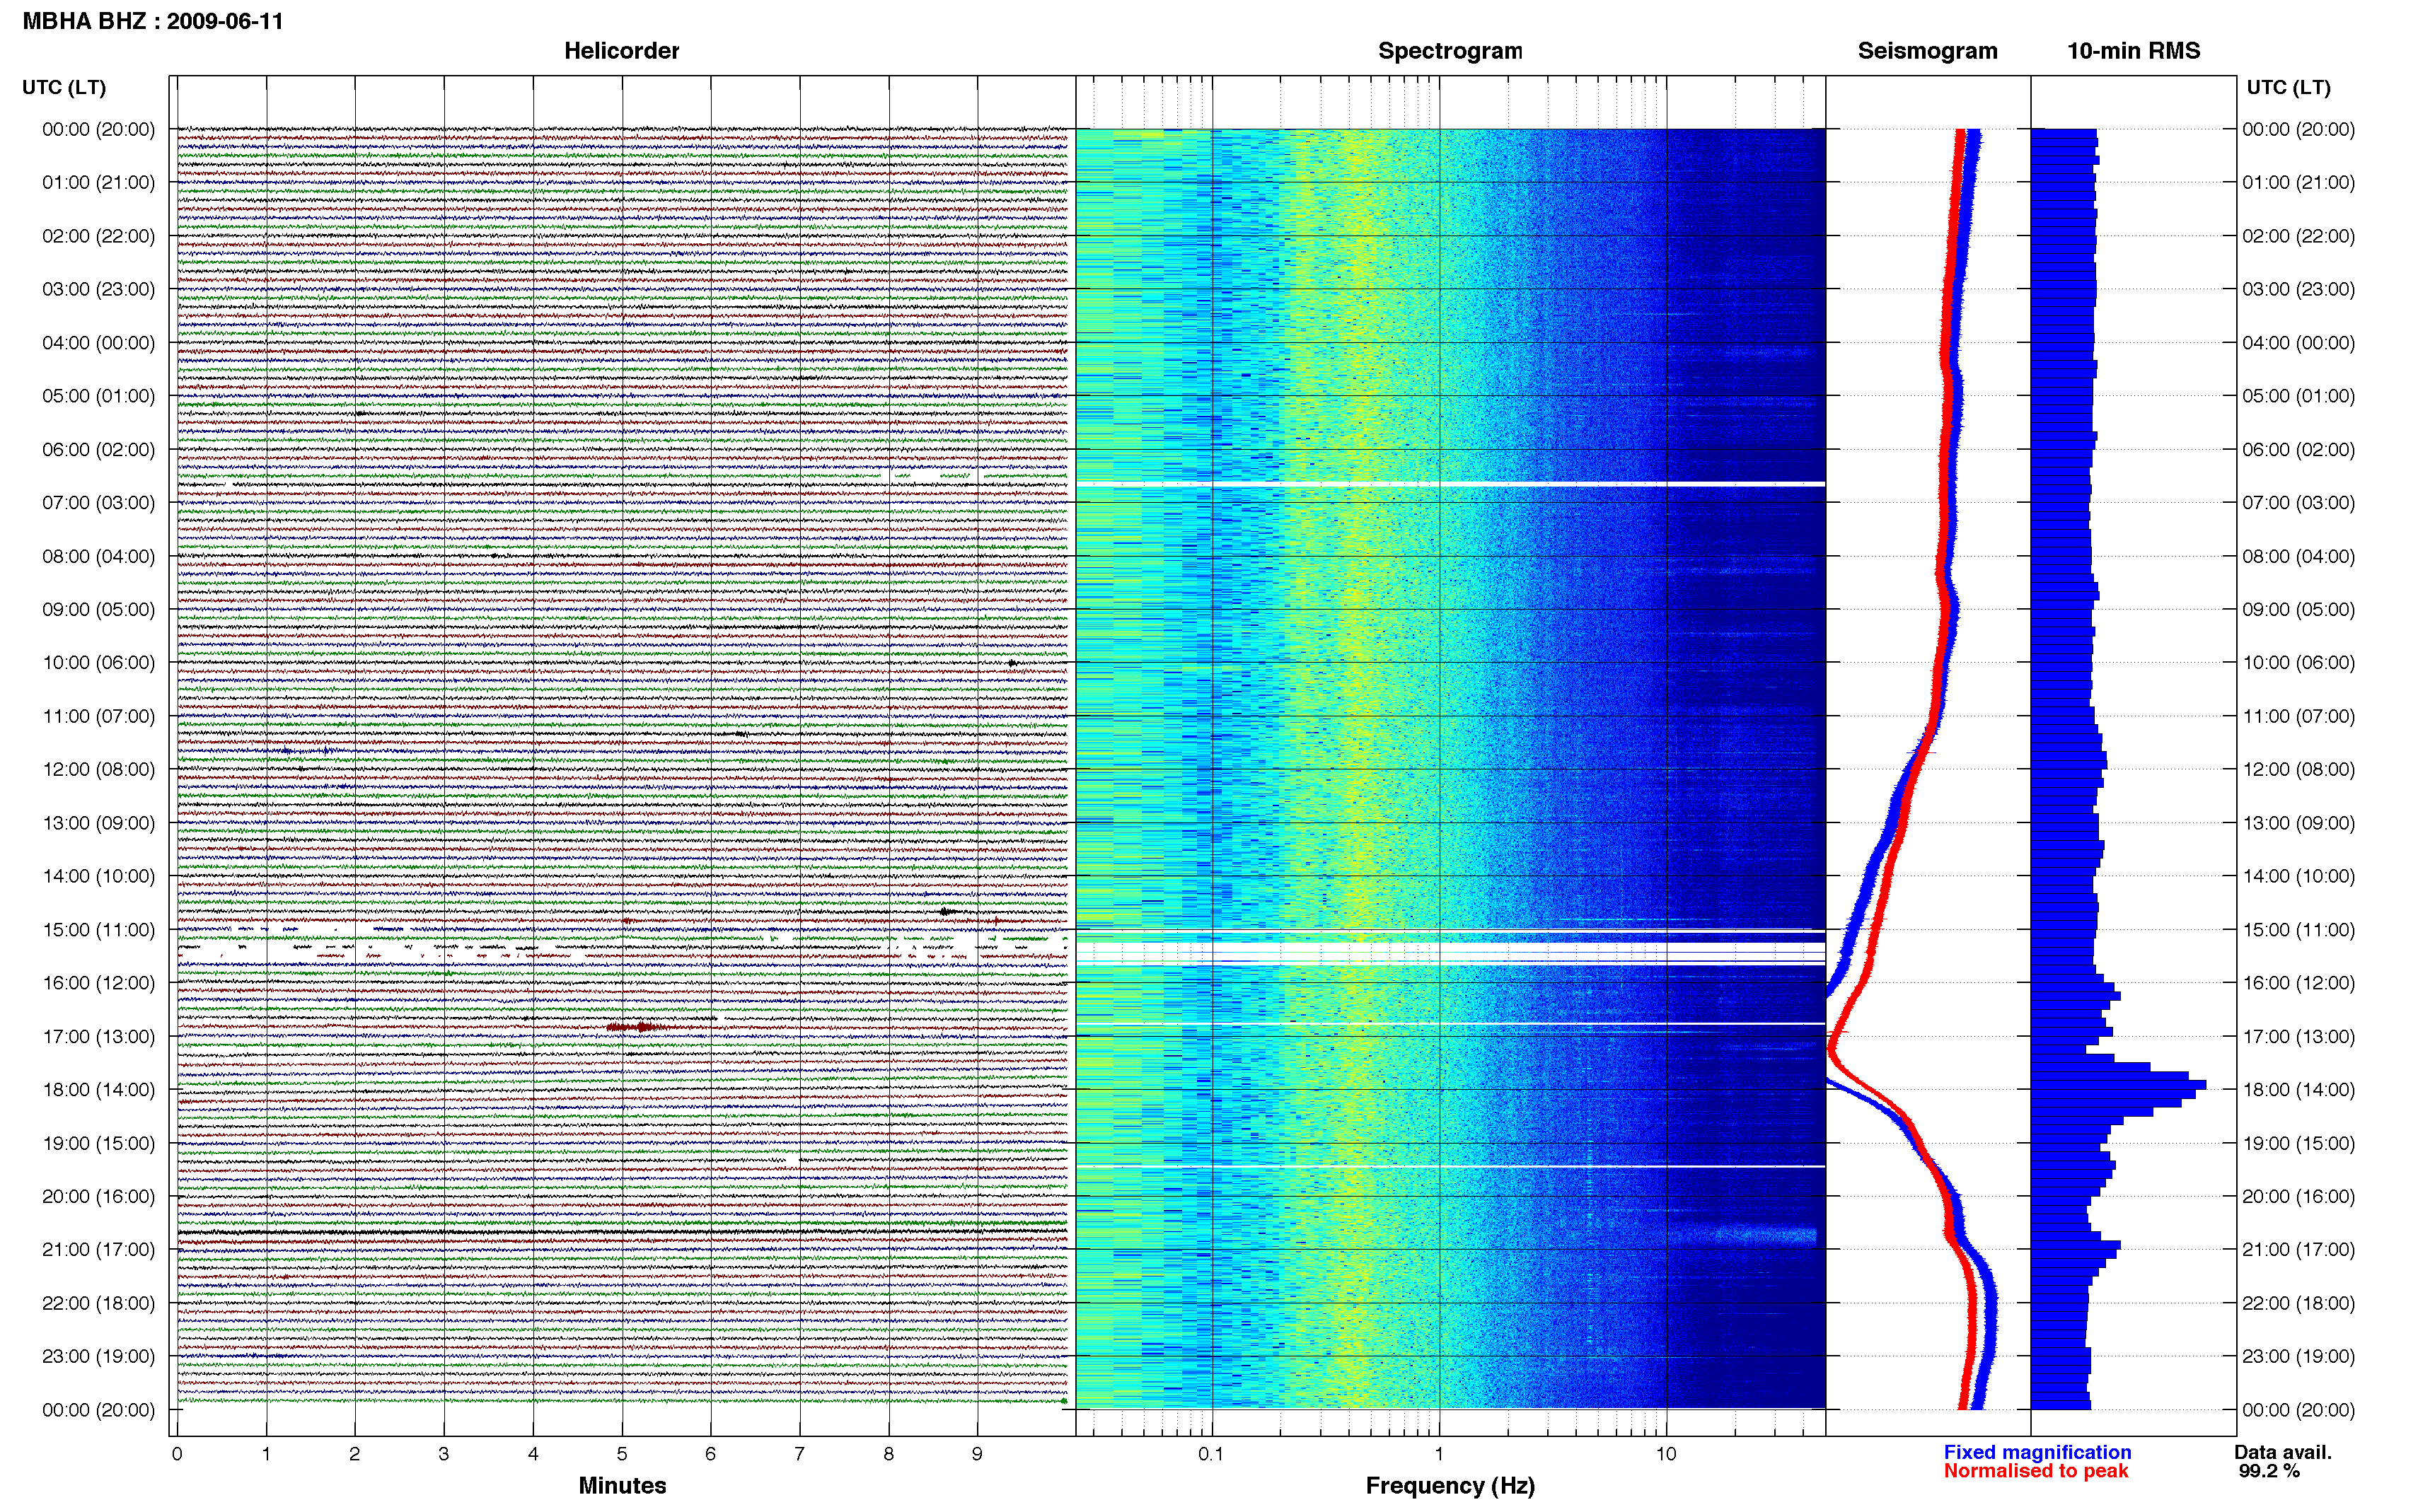The width and height of the screenshot is (2418, 1512).
Task: Click the 'Frequency (Hz)' axis title
Action: click(x=1450, y=1486)
